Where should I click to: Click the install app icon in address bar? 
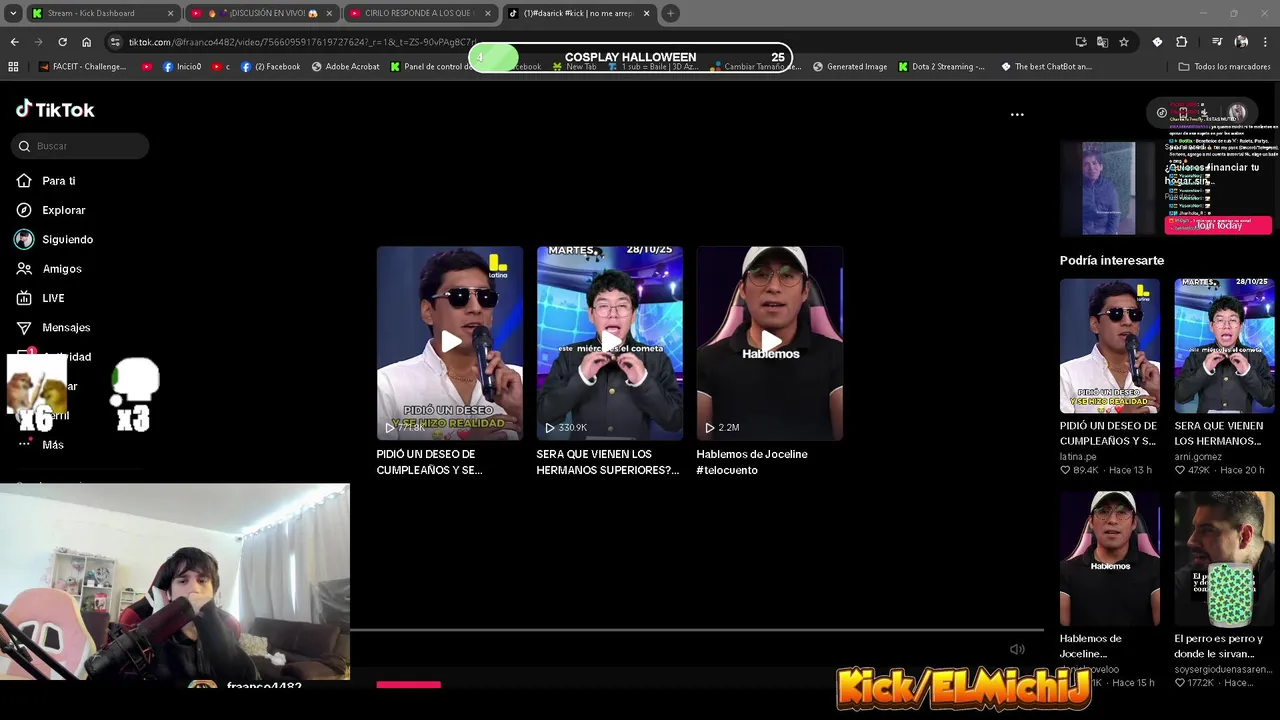tap(1081, 42)
